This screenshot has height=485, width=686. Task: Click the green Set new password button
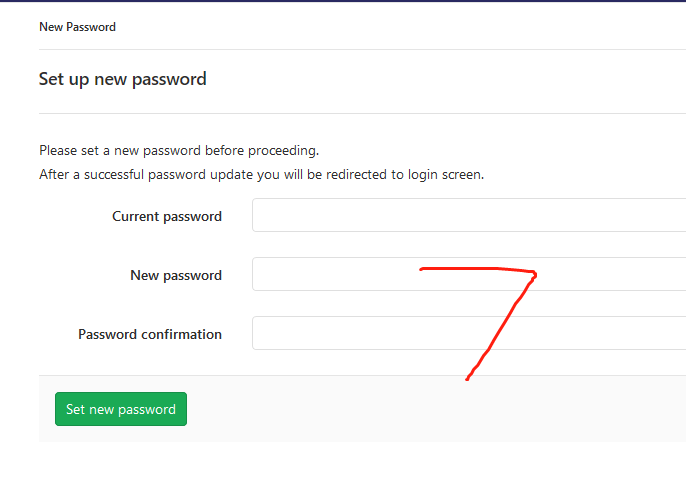[121, 409]
